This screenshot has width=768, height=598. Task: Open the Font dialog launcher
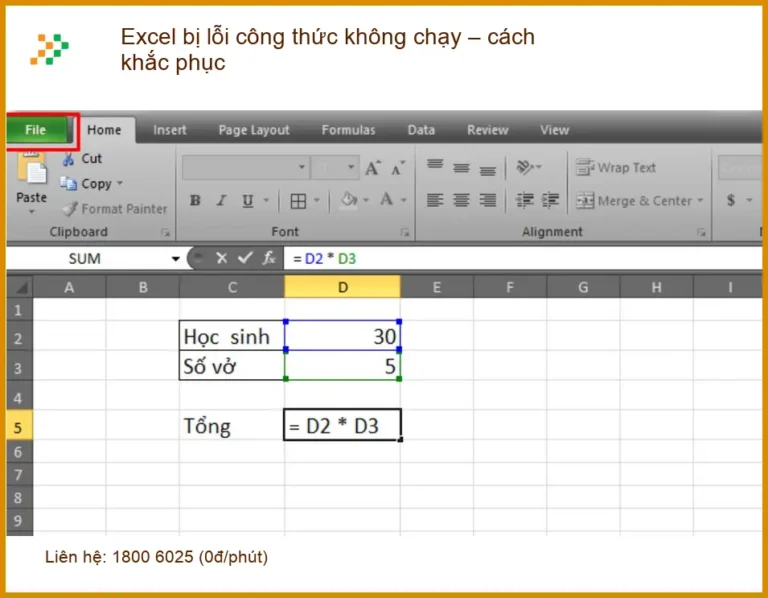pyautogui.click(x=405, y=233)
